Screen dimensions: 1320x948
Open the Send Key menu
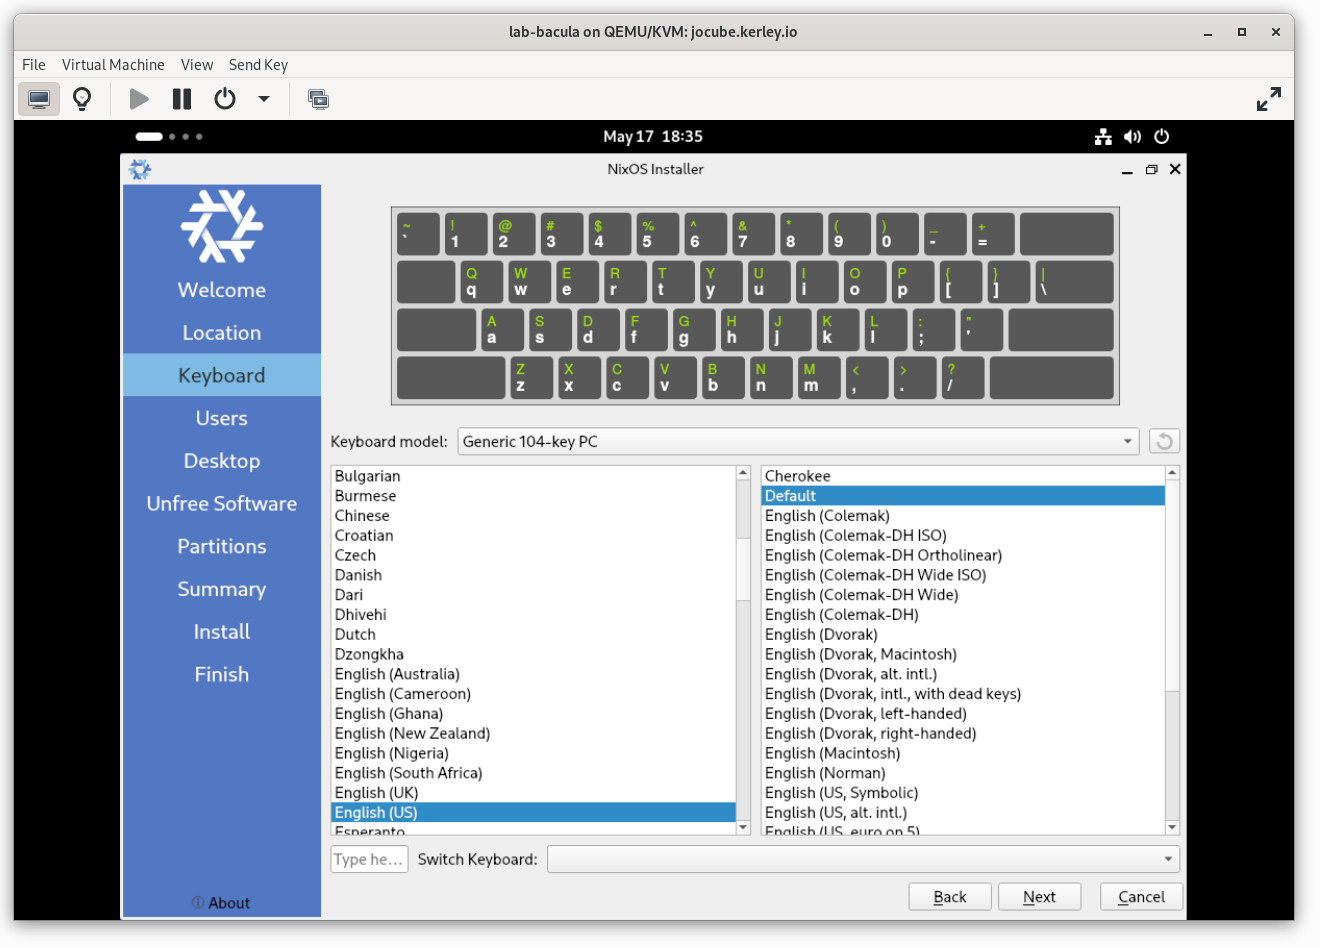[258, 64]
